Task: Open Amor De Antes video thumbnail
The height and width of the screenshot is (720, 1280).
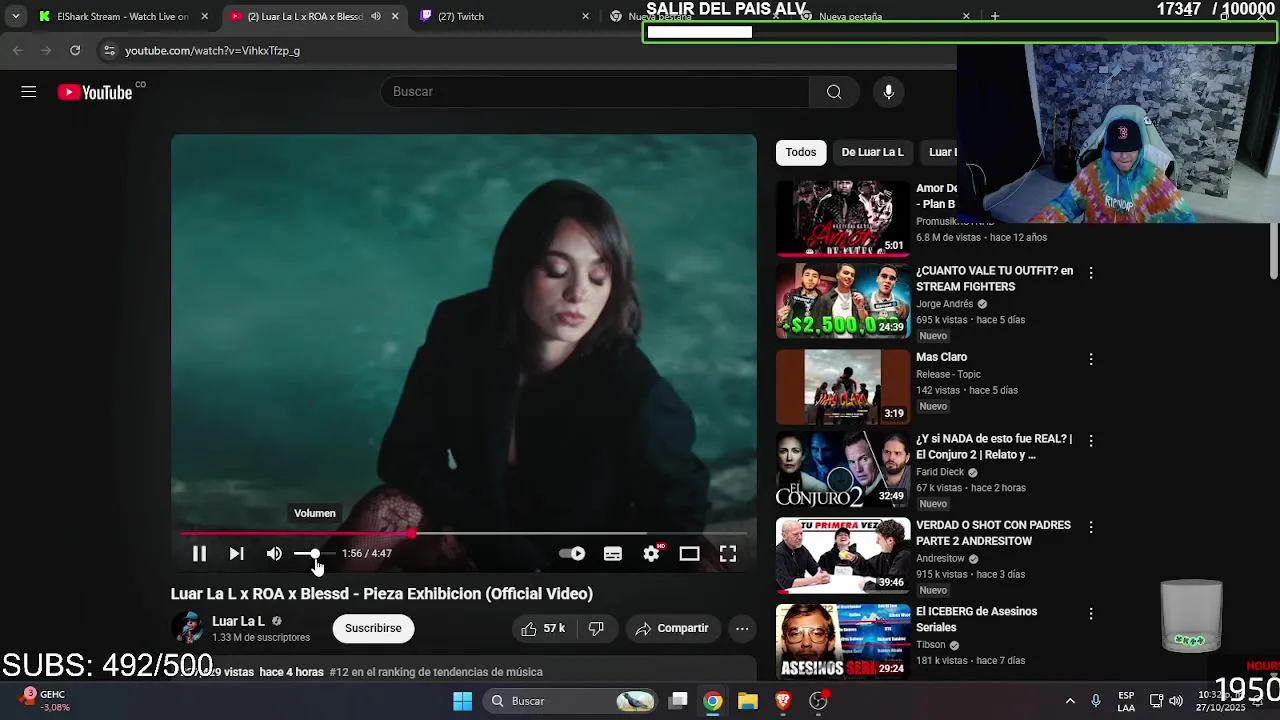Action: (x=843, y=218)
